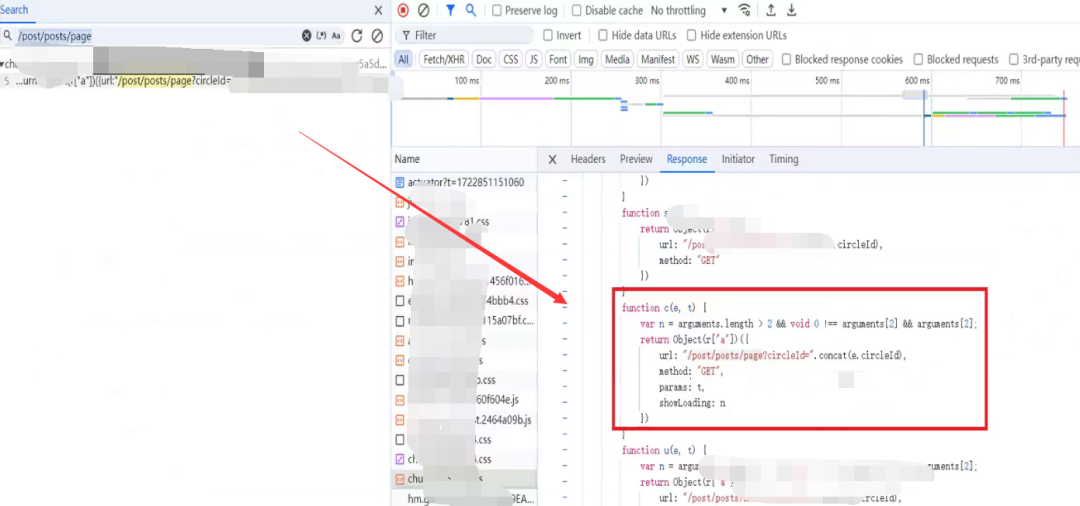Click script icon of 60f604e.js request
Screen dimensions: 1080x506
tap(399, 400)
